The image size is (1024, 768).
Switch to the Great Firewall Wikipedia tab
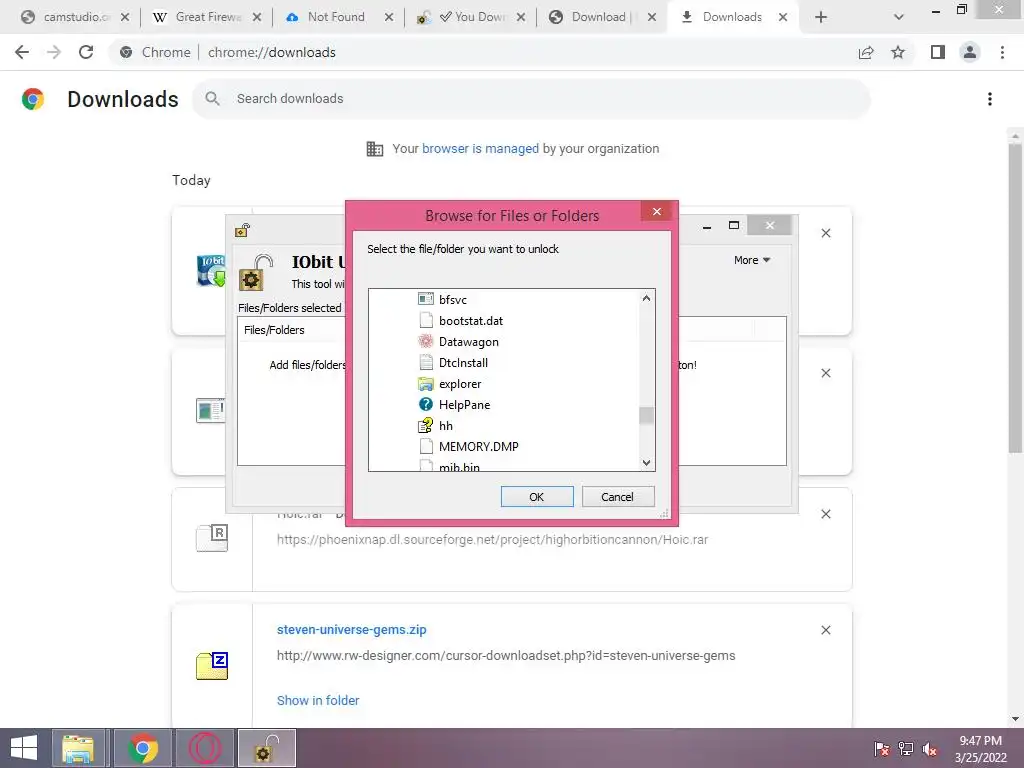coord(206,17)
